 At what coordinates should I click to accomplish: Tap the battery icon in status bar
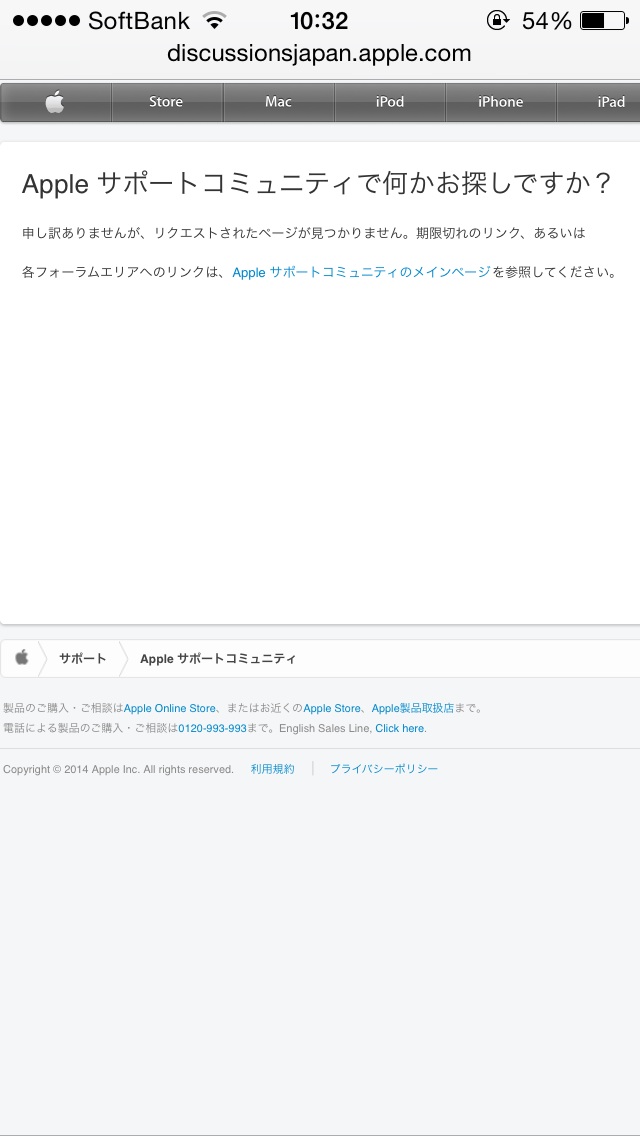[x=604, y=21]
